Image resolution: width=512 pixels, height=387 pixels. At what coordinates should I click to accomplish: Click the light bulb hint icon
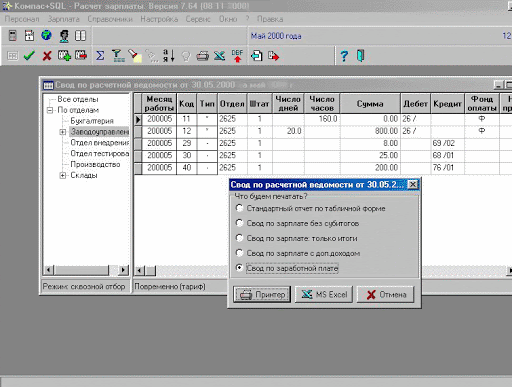tap(186, 56)
